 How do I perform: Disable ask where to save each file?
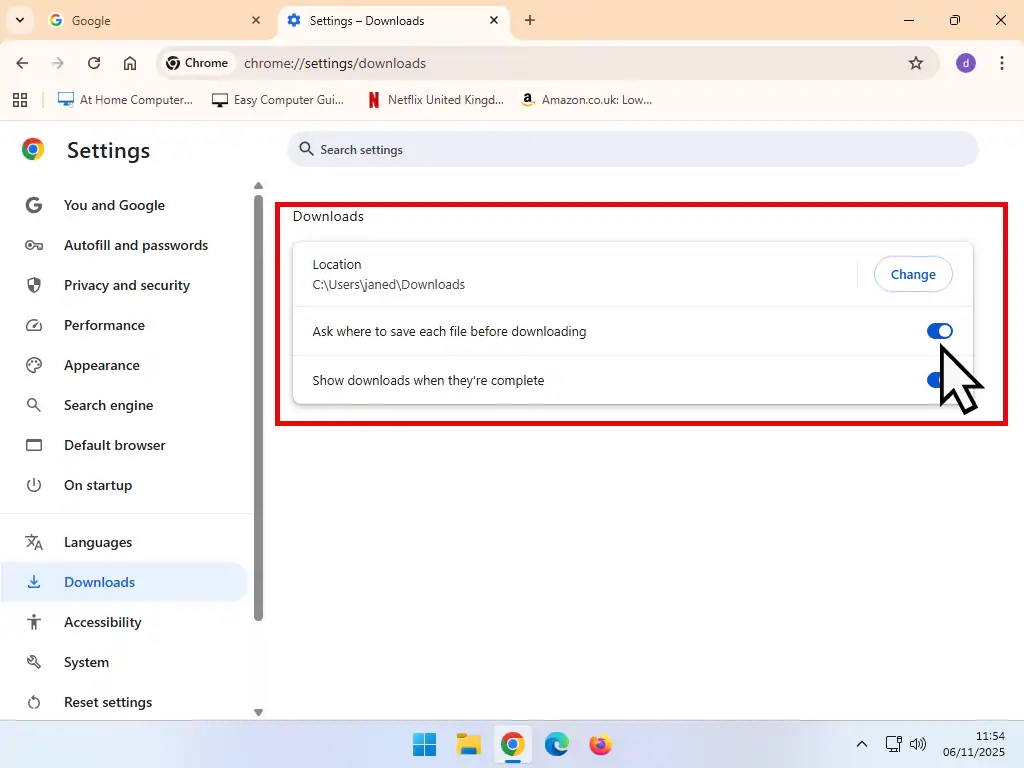click(x=939, y=331)
